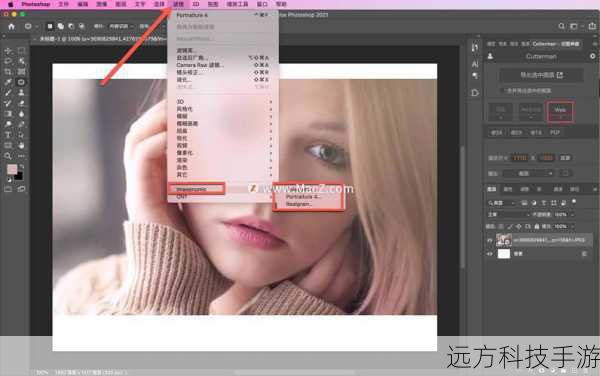The height and width of the screenshot is (376, 600).
Task: Click the PDF format button in Cutterman
Action: coord(555,132)
